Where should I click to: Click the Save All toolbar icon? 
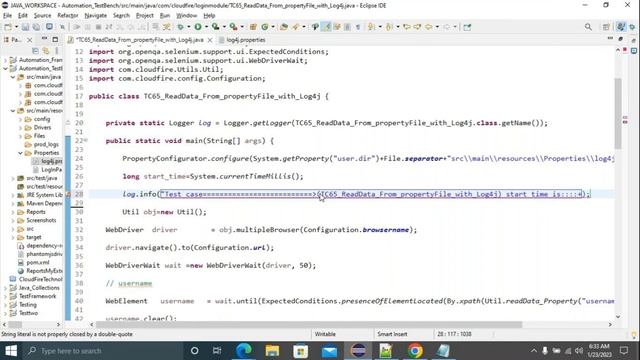coord(36,27)
